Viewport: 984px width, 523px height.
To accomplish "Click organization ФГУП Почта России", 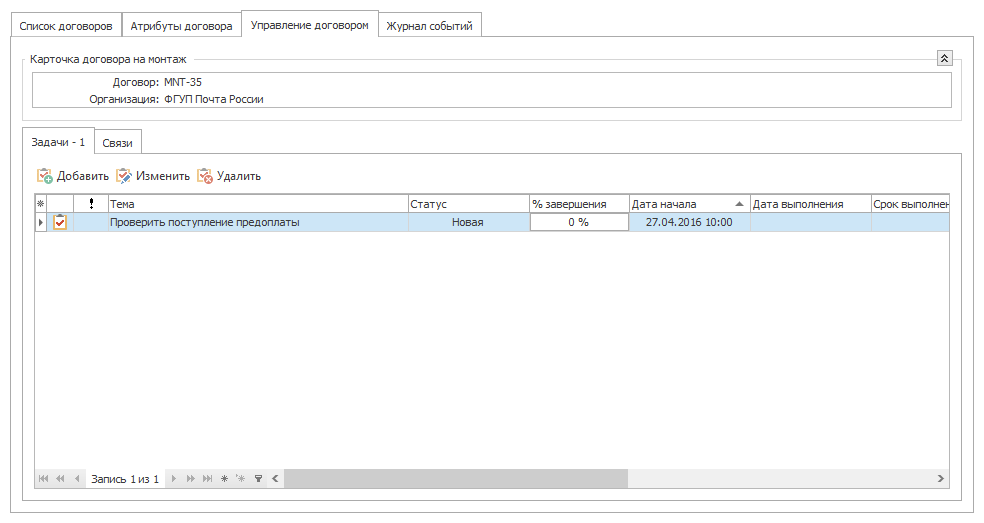I will click(213, 99).
